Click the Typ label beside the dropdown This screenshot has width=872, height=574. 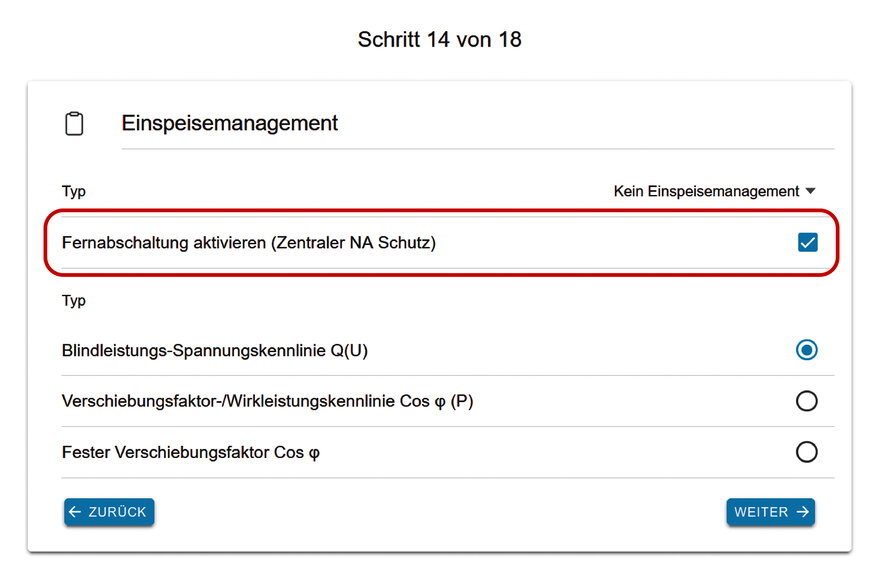tap(74, 192)
